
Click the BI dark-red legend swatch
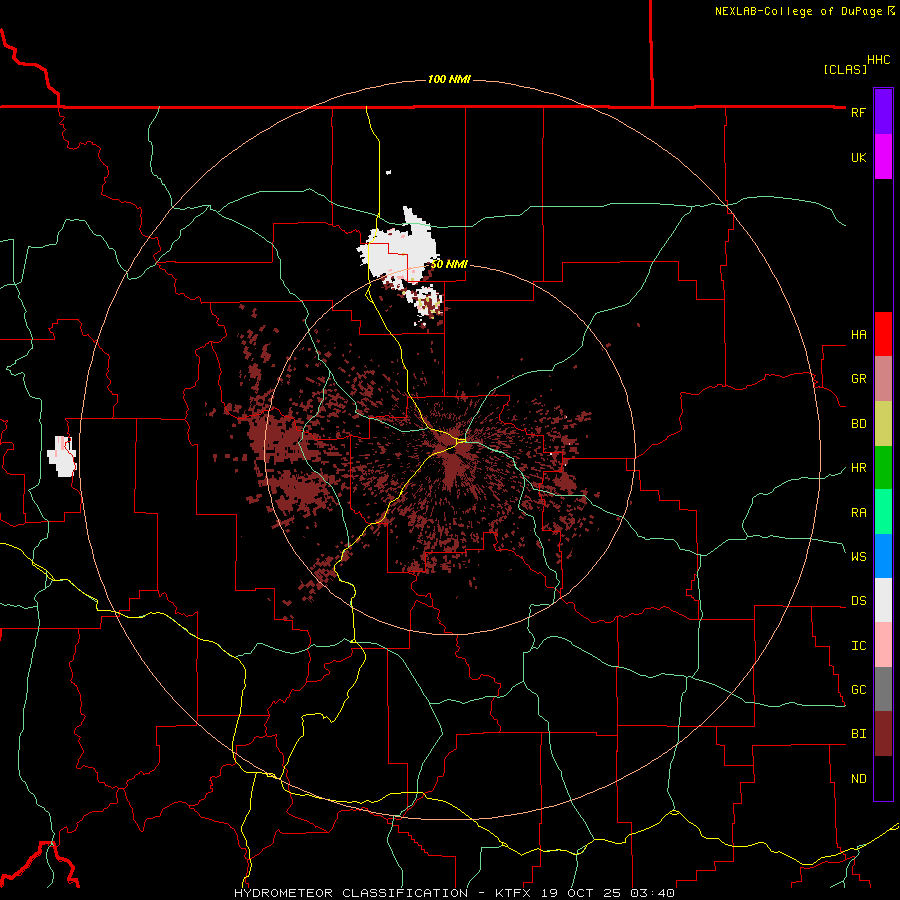(x=883, y=734)
